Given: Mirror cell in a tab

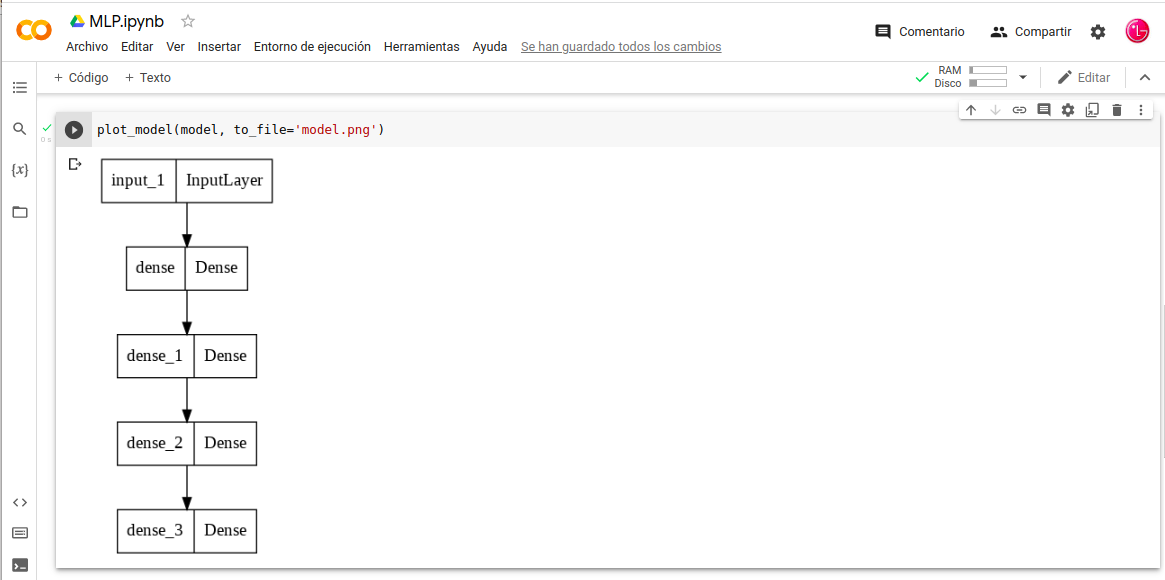Looking at the screenshot, I should coord(1092,110).
